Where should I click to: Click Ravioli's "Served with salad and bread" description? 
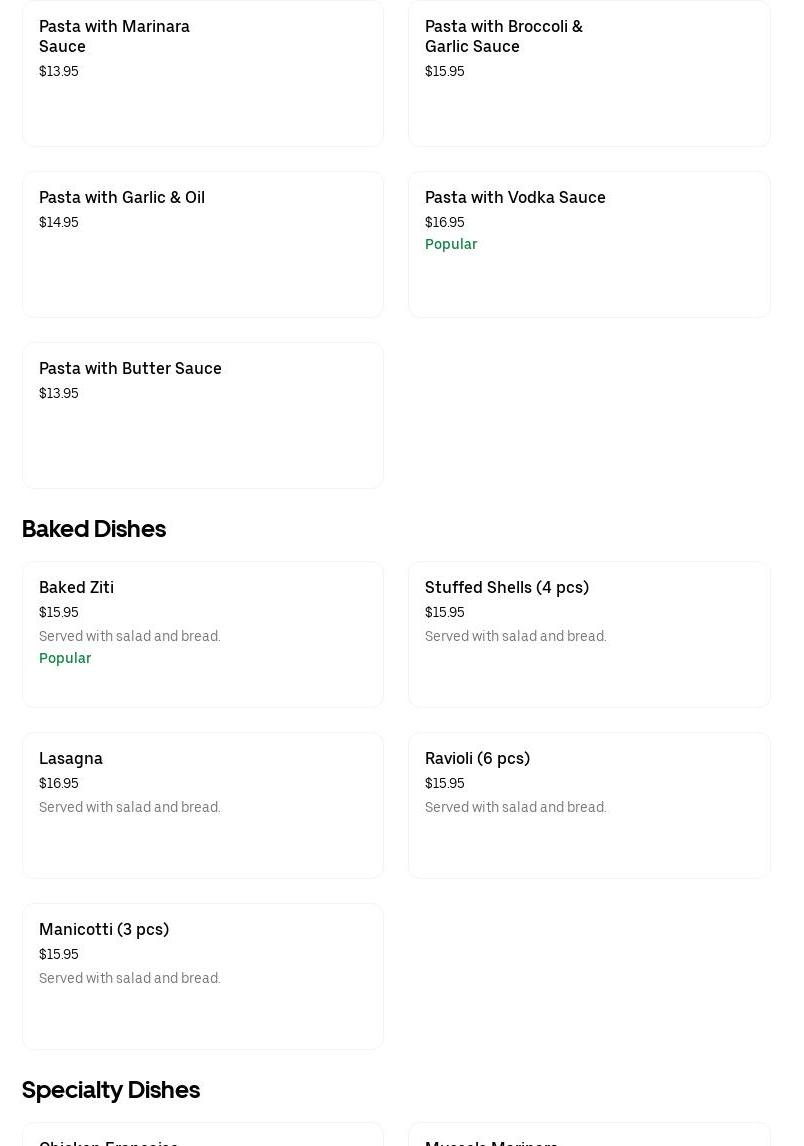point(515,808)
